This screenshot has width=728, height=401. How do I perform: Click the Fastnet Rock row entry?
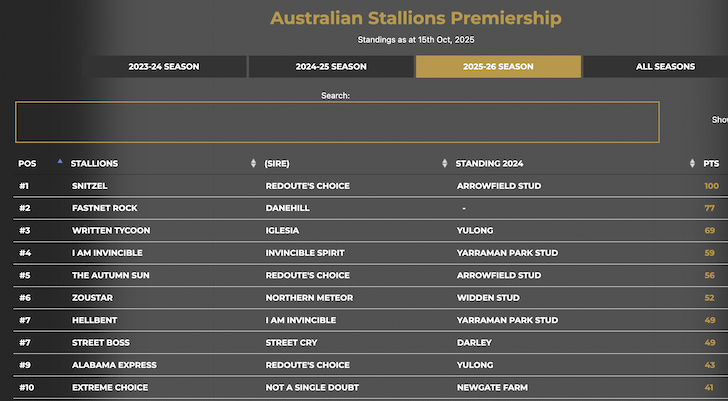click(x=104, y=208)
